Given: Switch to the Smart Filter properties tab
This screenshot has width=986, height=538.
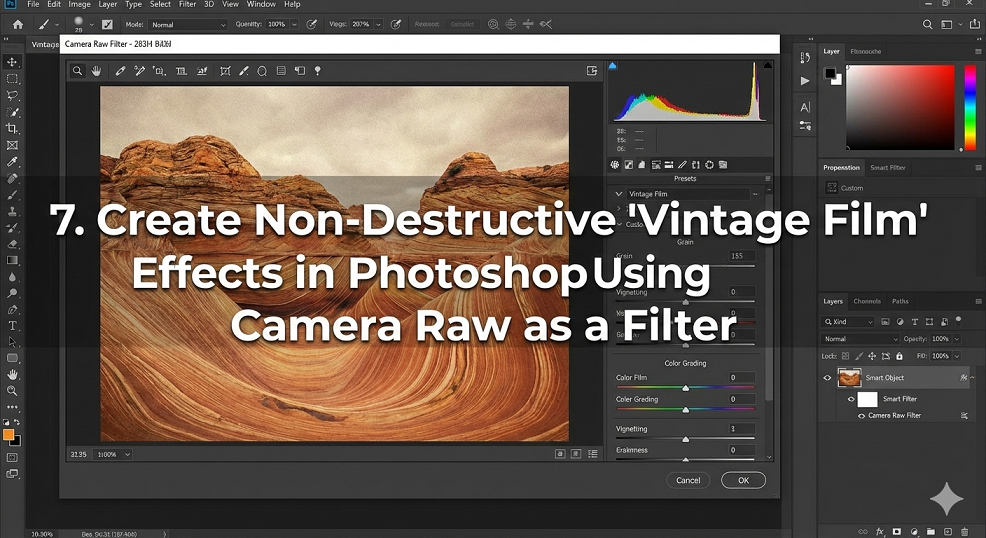Looking at the screenshot, I should 888,168.
